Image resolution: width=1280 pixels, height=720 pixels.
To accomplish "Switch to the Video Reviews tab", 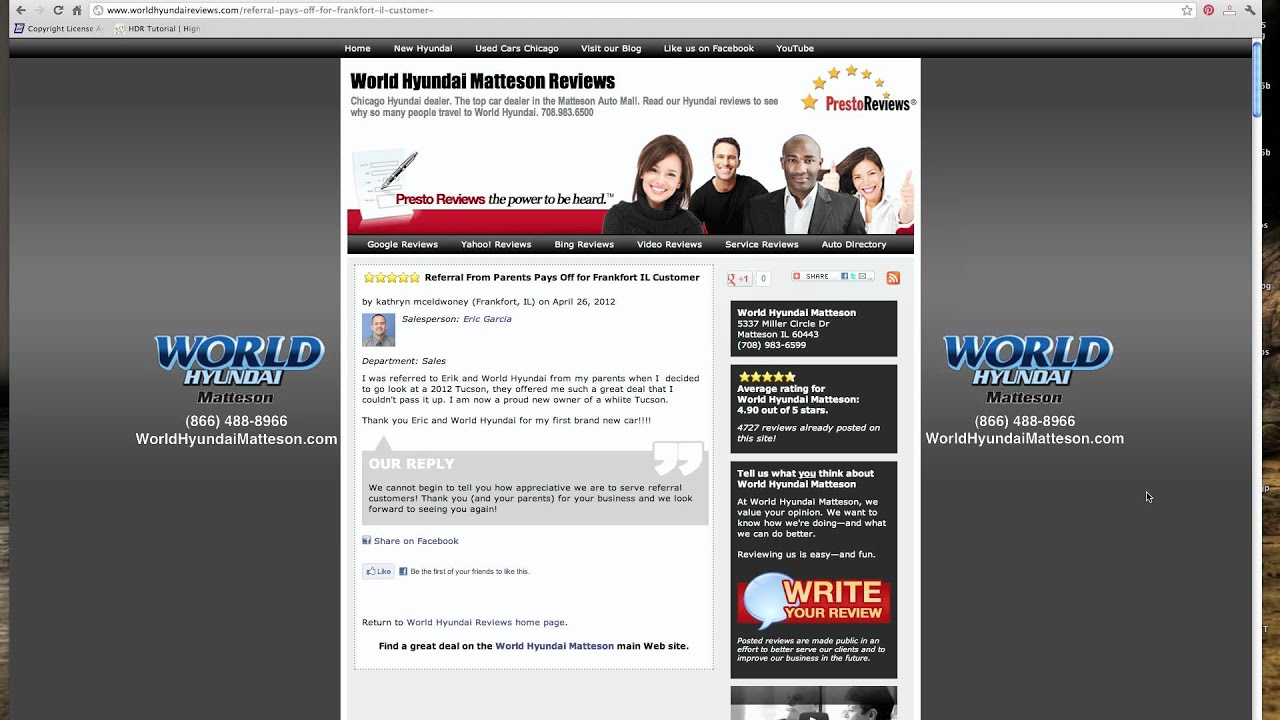I will point(669,244).
